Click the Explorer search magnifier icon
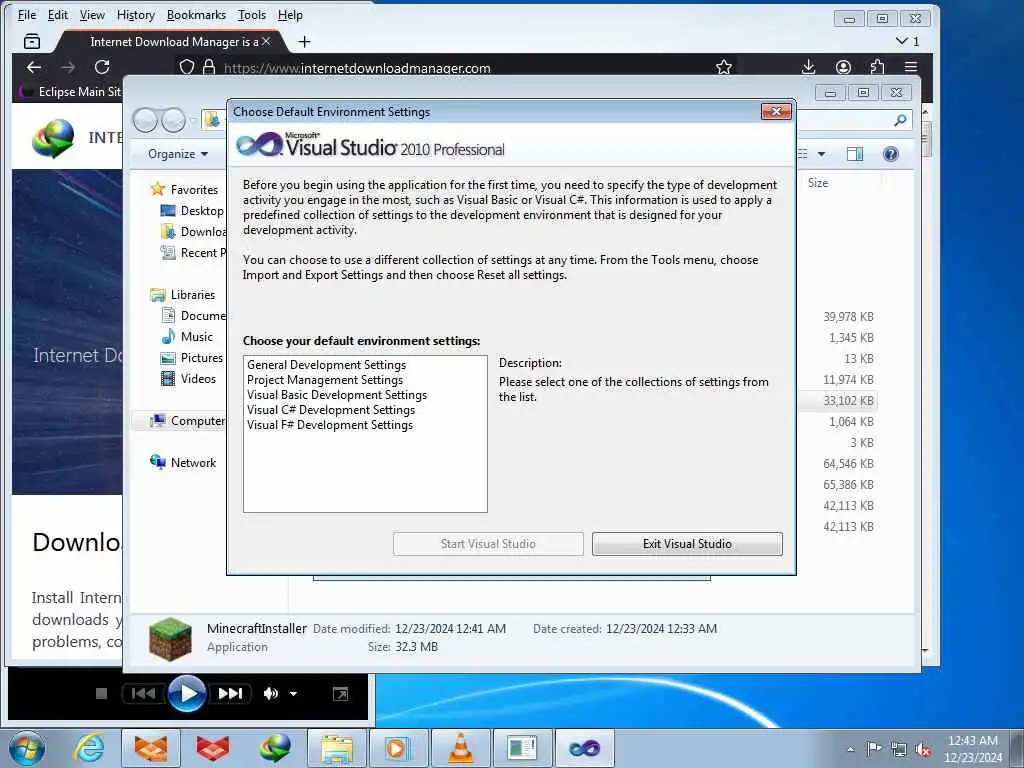Viewport: 1024px width, 768px height. (900, 120)
